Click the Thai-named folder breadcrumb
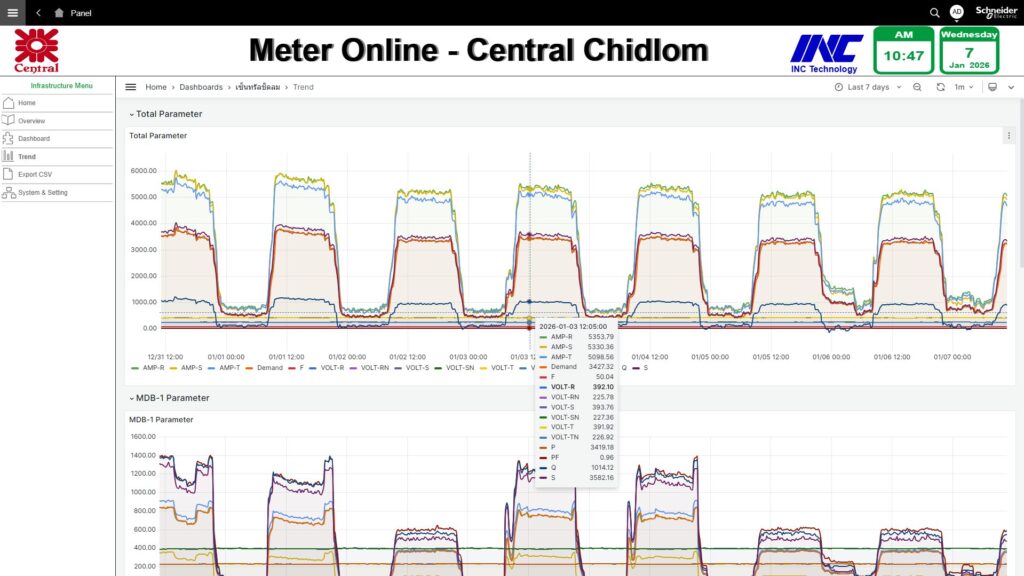Screen dimensions: 1024x576 [257, 87]
